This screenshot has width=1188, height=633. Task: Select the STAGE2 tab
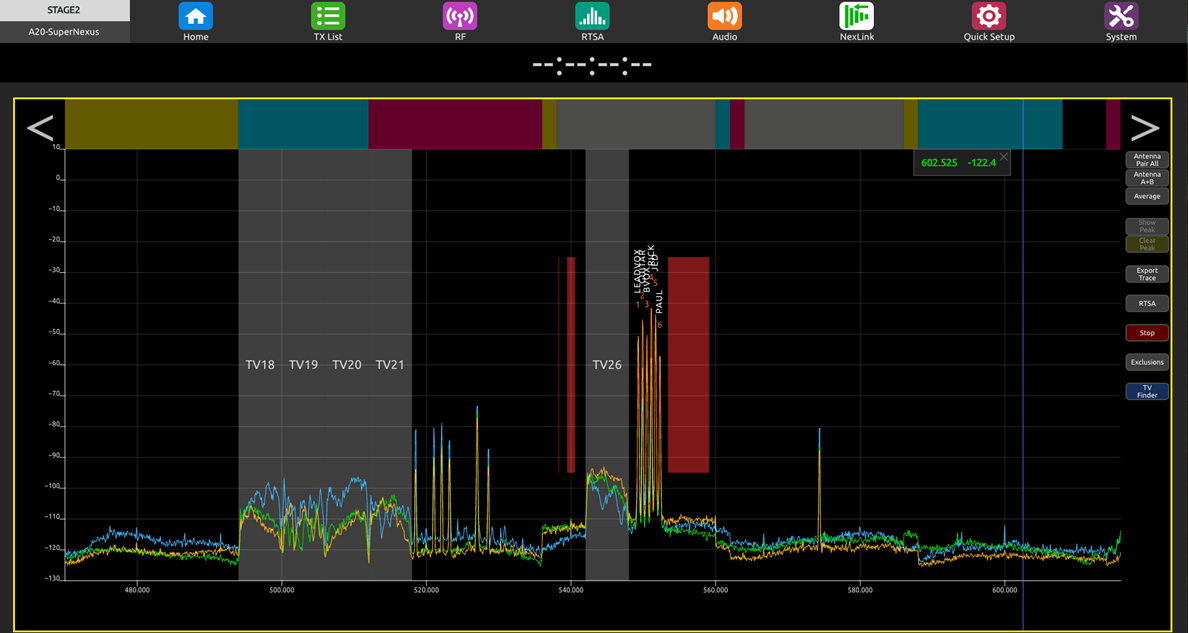[64, 11]
